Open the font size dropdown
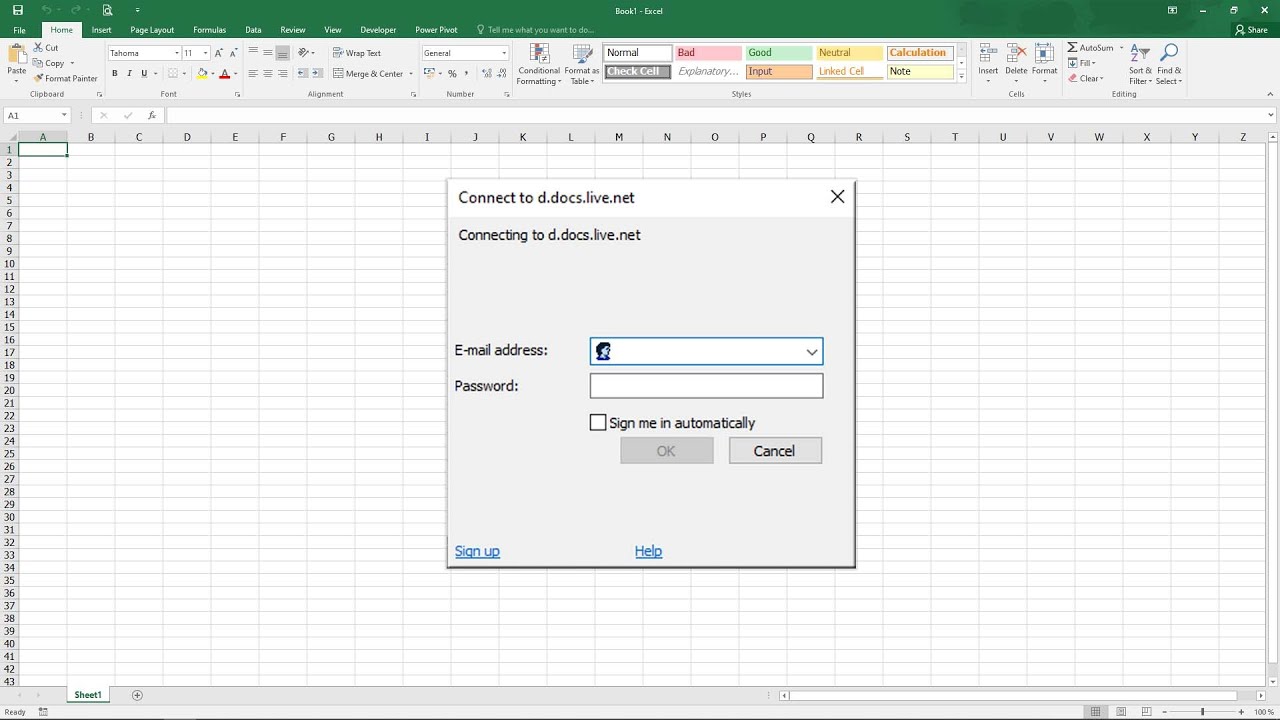Image resolution: width=1280 pixels, height=720 pixels. pyautogui.click(x=206, y=53)
